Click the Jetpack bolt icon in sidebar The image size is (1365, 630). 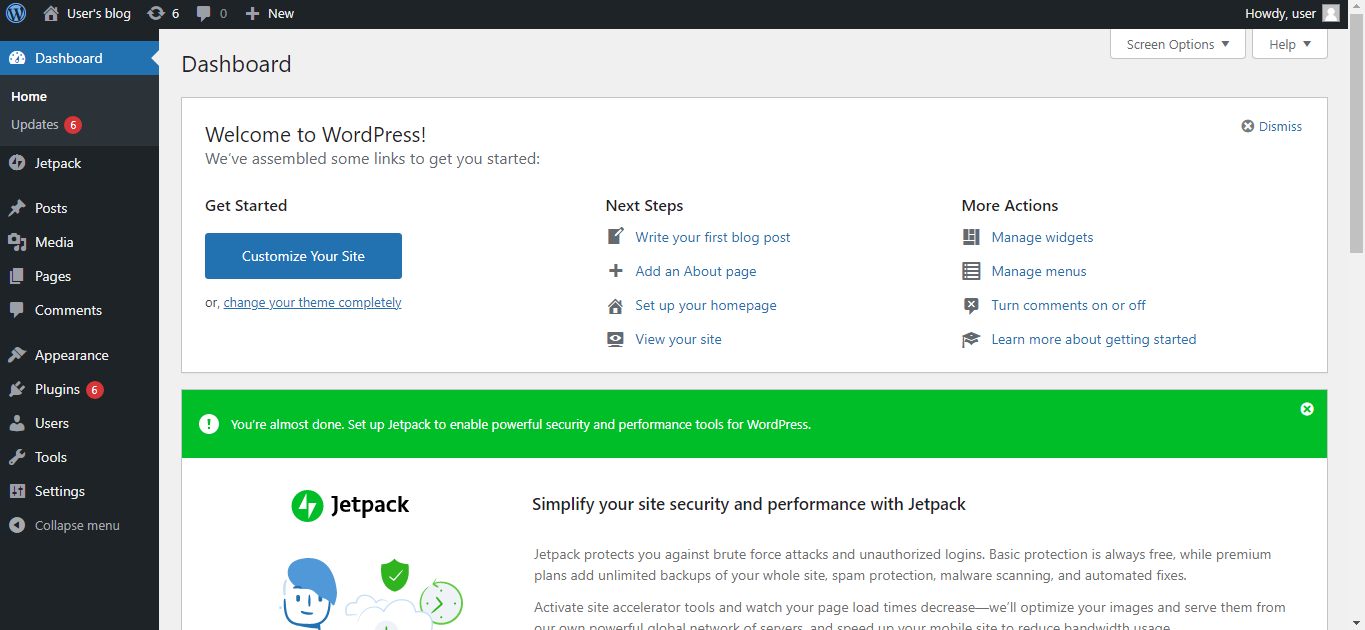click(x=17, y=163)
